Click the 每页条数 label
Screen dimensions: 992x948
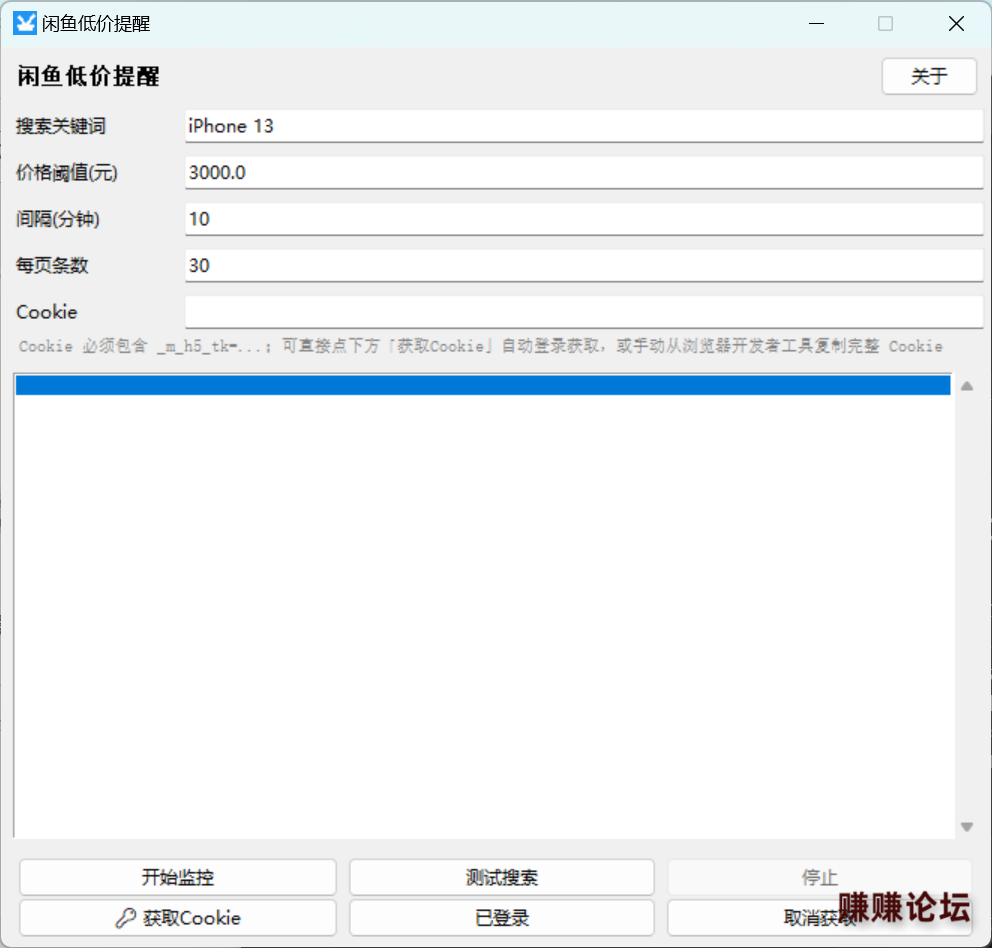point(52,265)
